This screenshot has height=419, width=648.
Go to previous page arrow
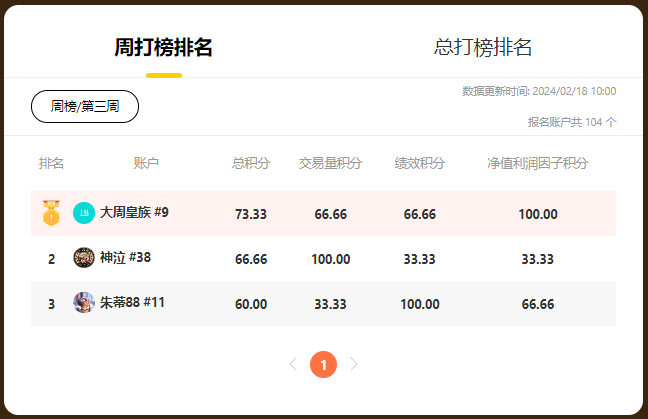coord(293,364)
